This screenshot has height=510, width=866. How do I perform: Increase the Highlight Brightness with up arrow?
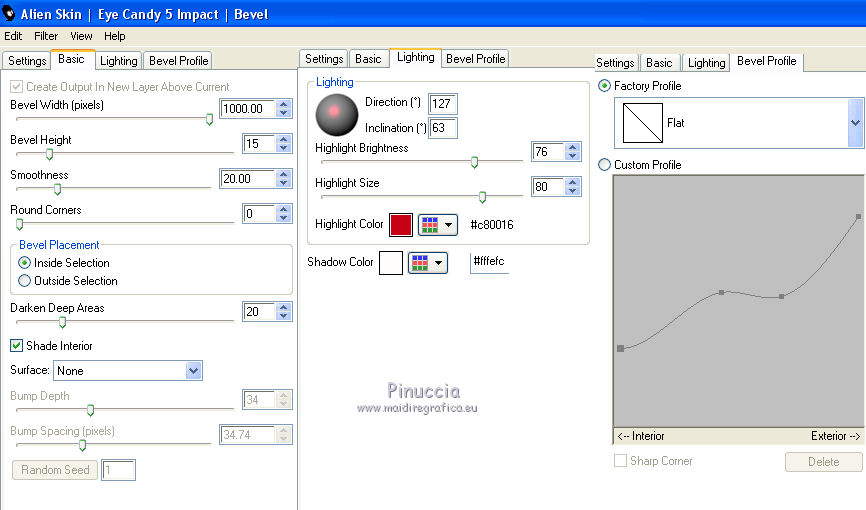point(573,148)
